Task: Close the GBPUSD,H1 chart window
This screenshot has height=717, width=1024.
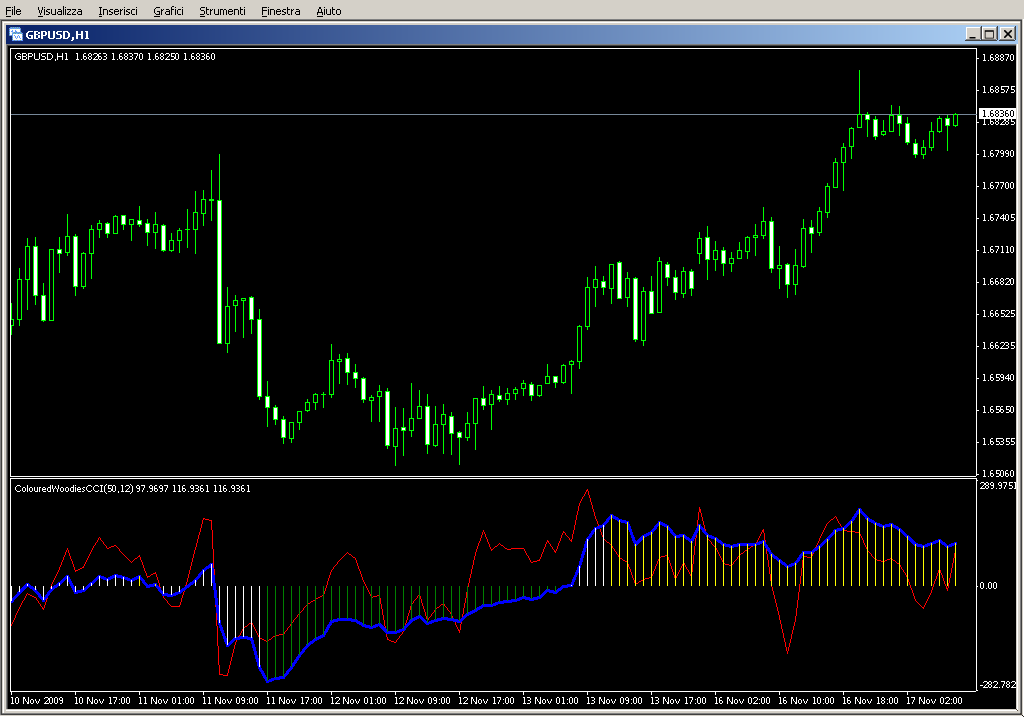Action: 1008,34
